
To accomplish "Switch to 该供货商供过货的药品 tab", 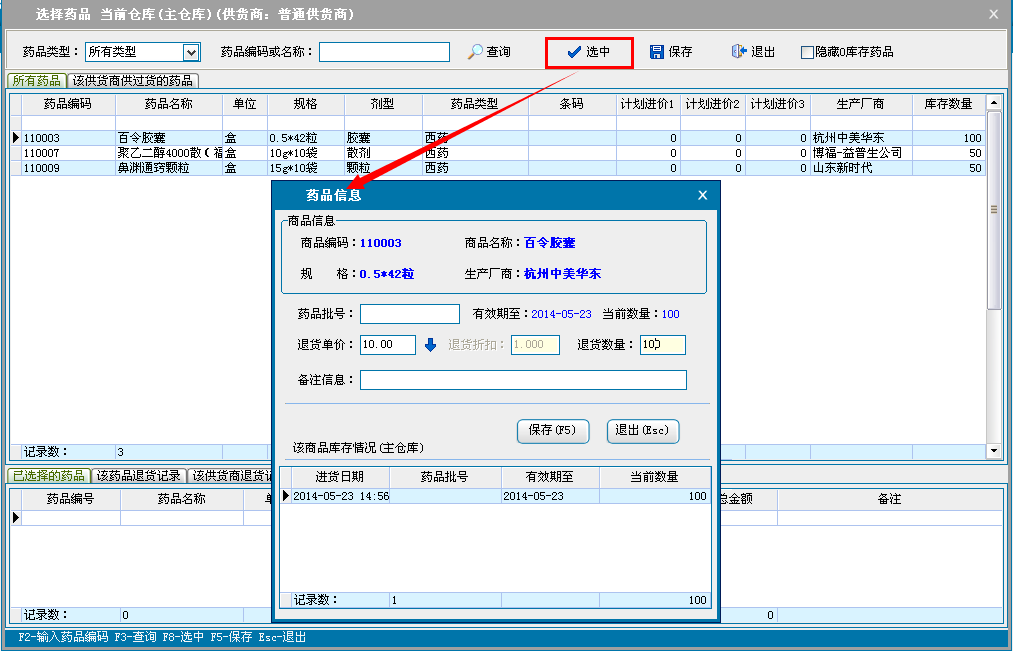I will coord(133,80).
